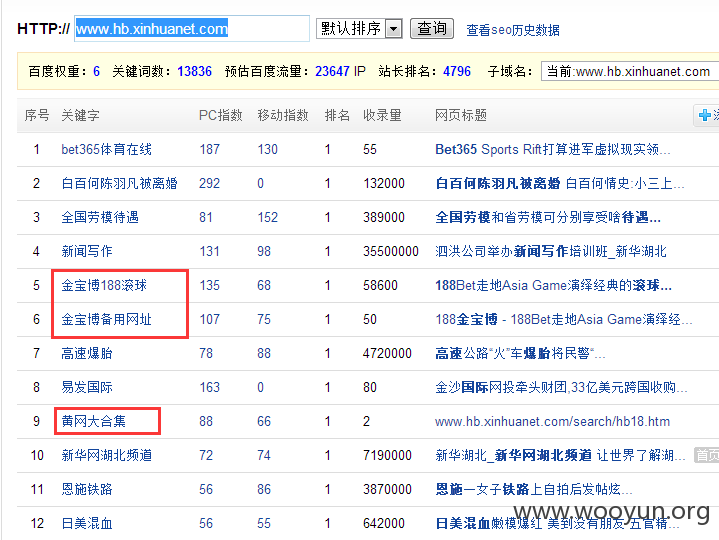Sort by PC指数 column header
719x540 pixels.
221,115
